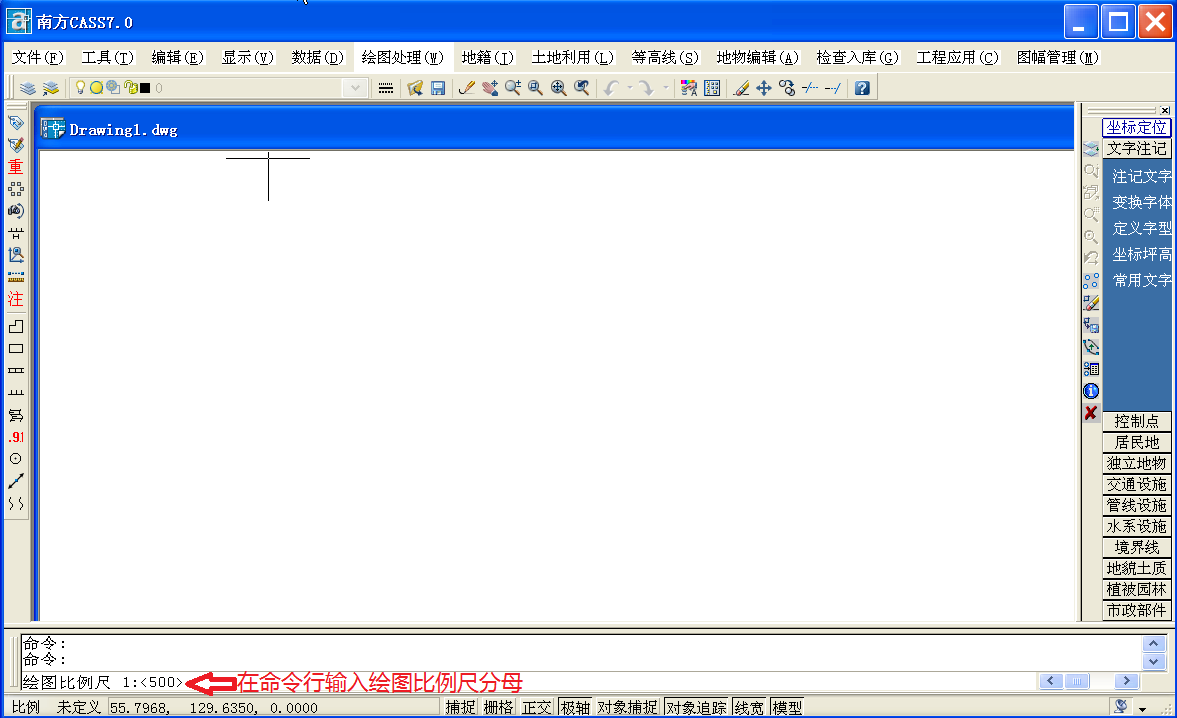Screen dimensions: 1177x718
Task: Click the red .91 elevation point icon
Action: tap(16, 437)
